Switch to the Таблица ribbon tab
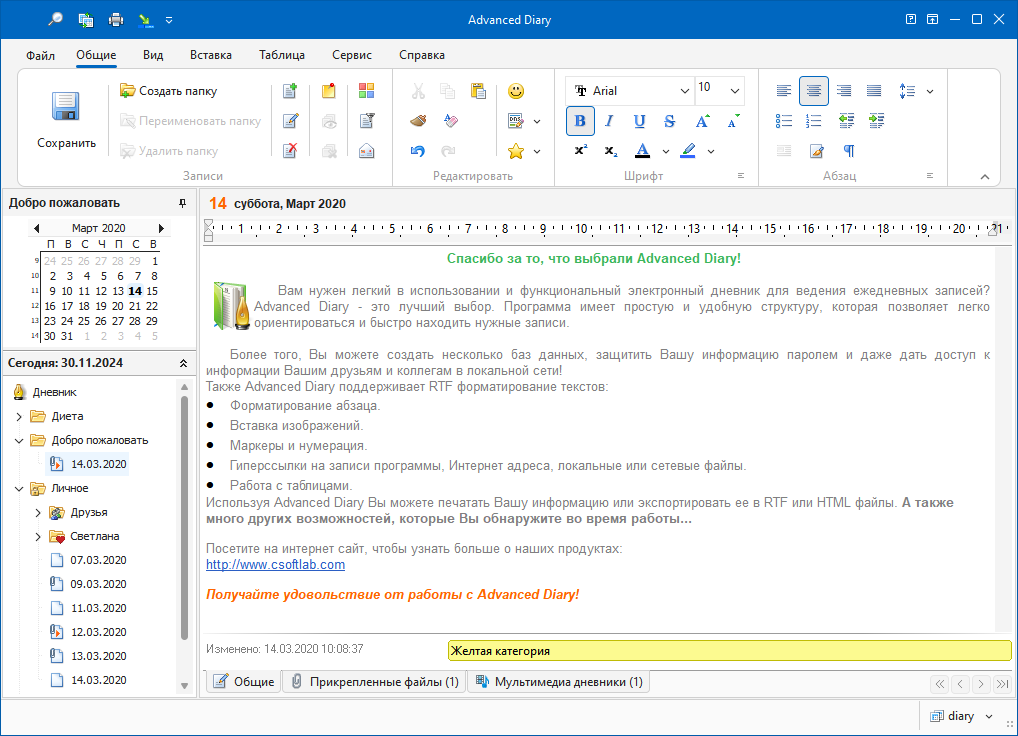Screen dimensions: 1018x736 tap(282, 55)
